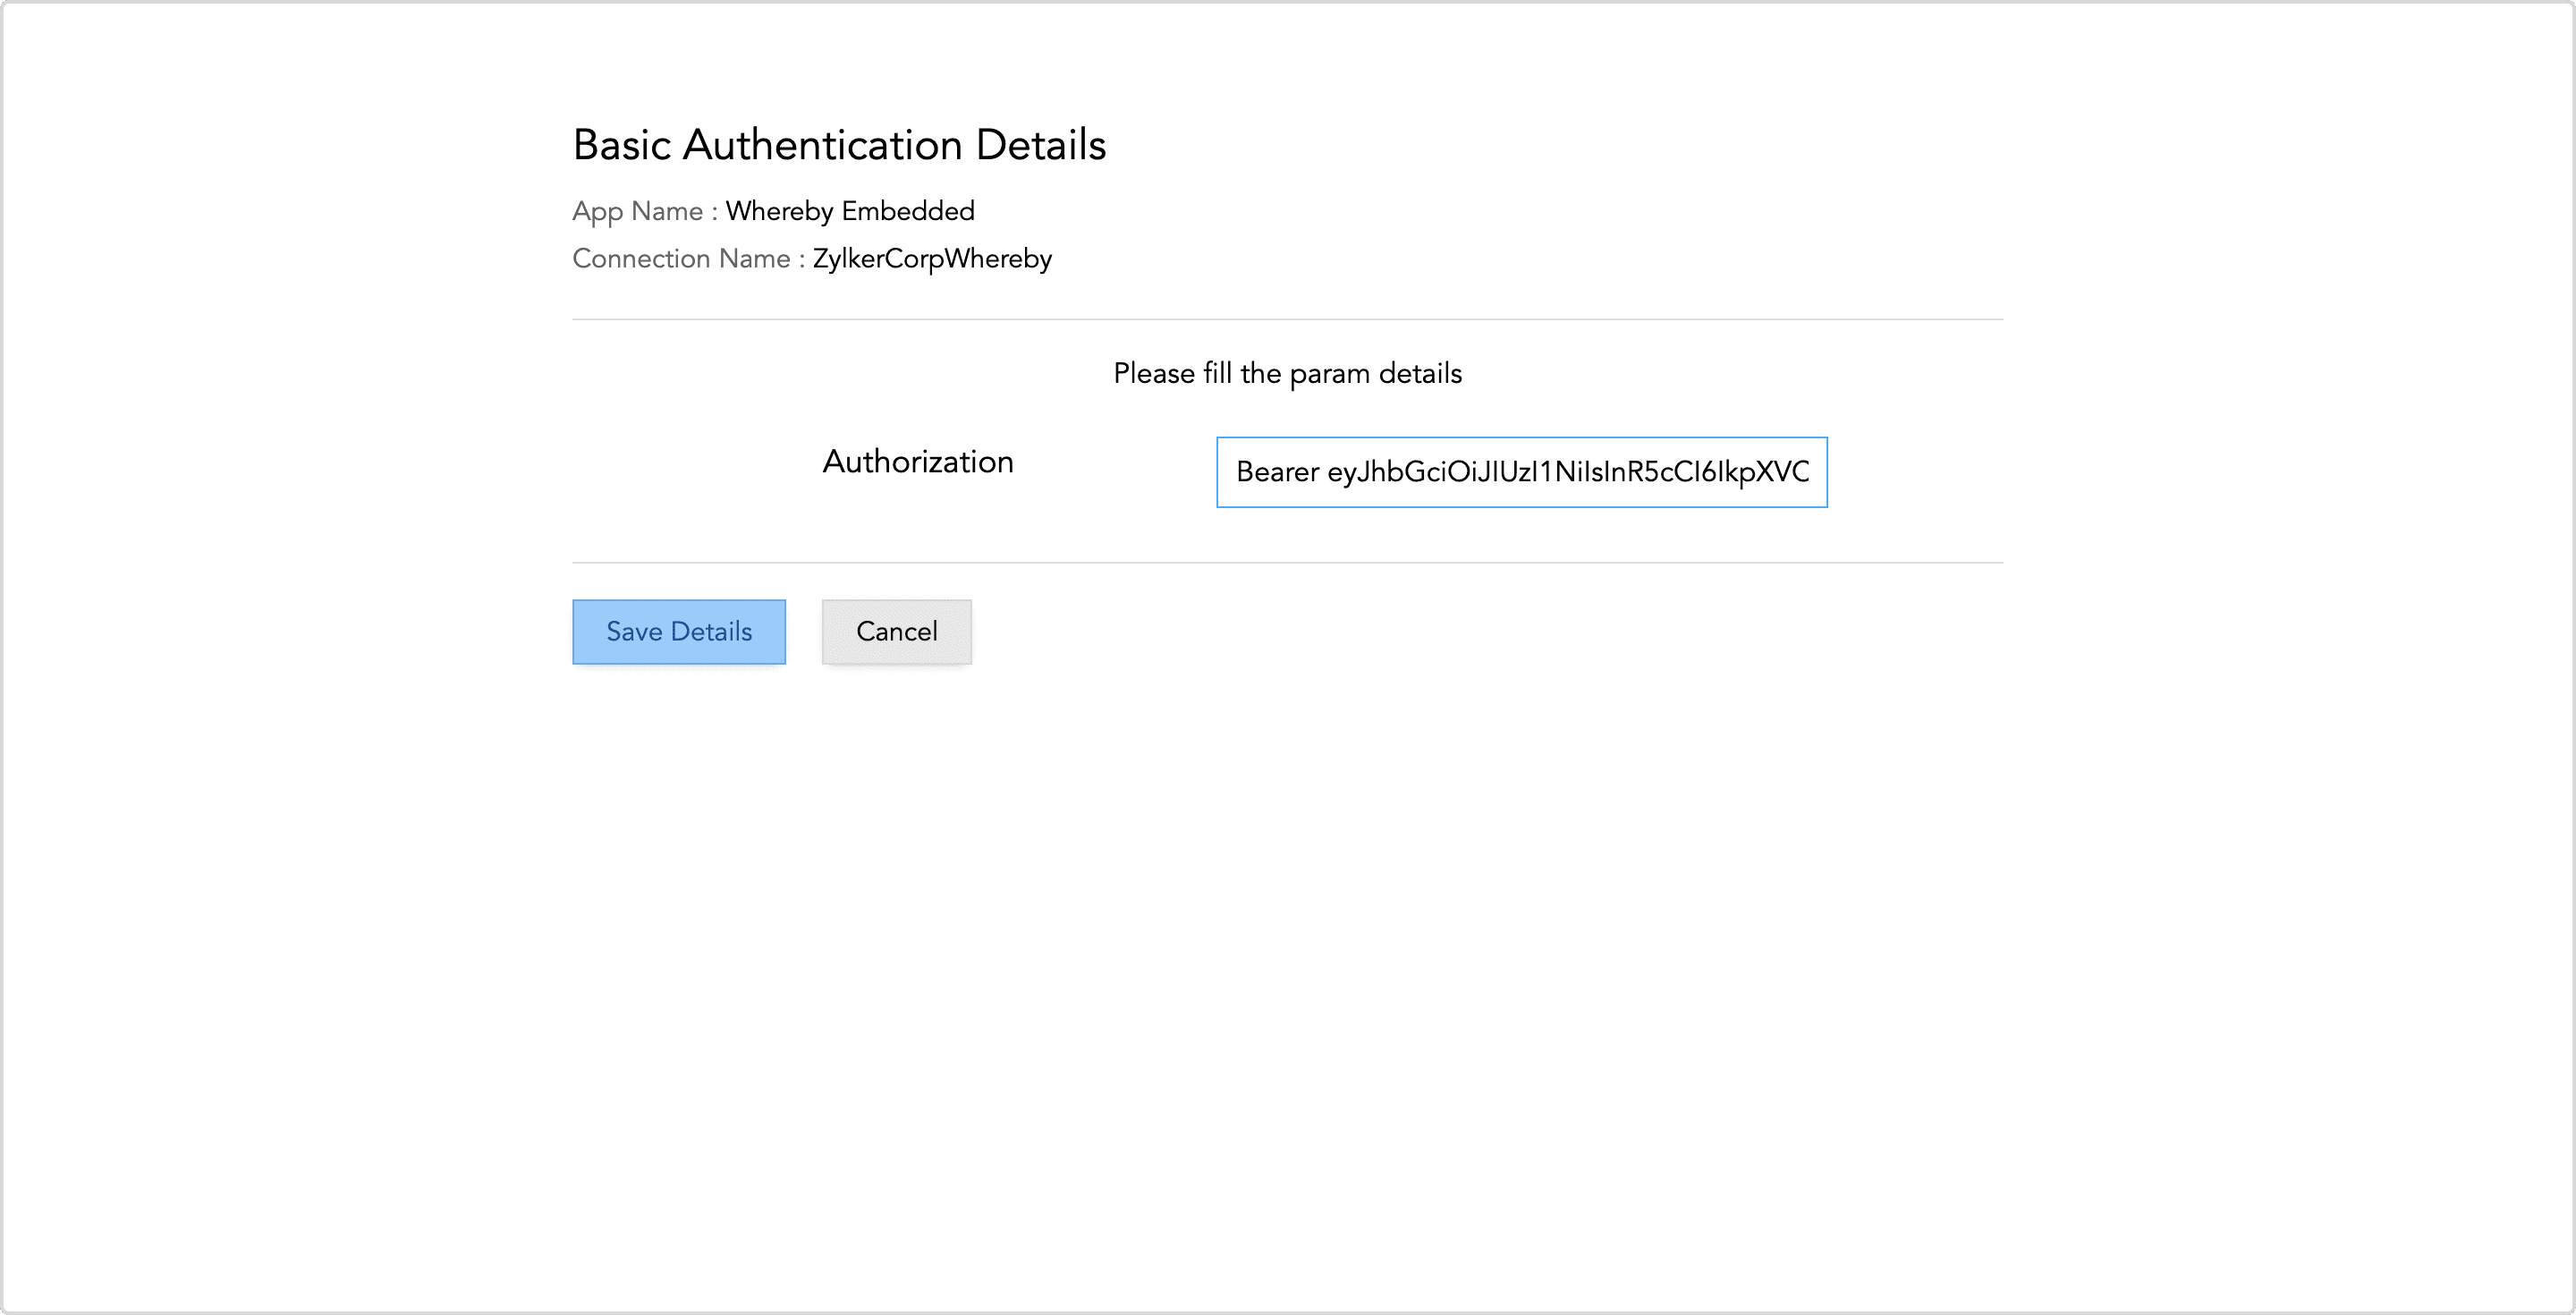2576x1315 pixels.
Task: Click the 'Connection Name :' label
Action: click(x=689, y=259)
